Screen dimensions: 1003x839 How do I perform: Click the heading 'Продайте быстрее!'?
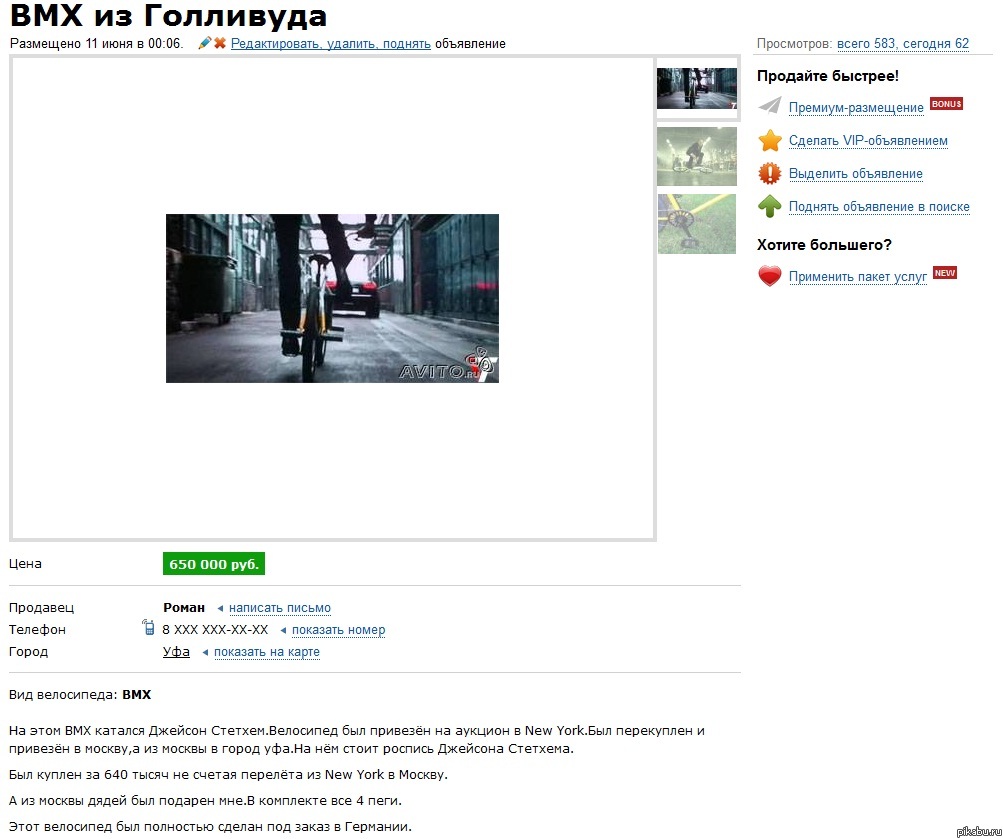828,76
